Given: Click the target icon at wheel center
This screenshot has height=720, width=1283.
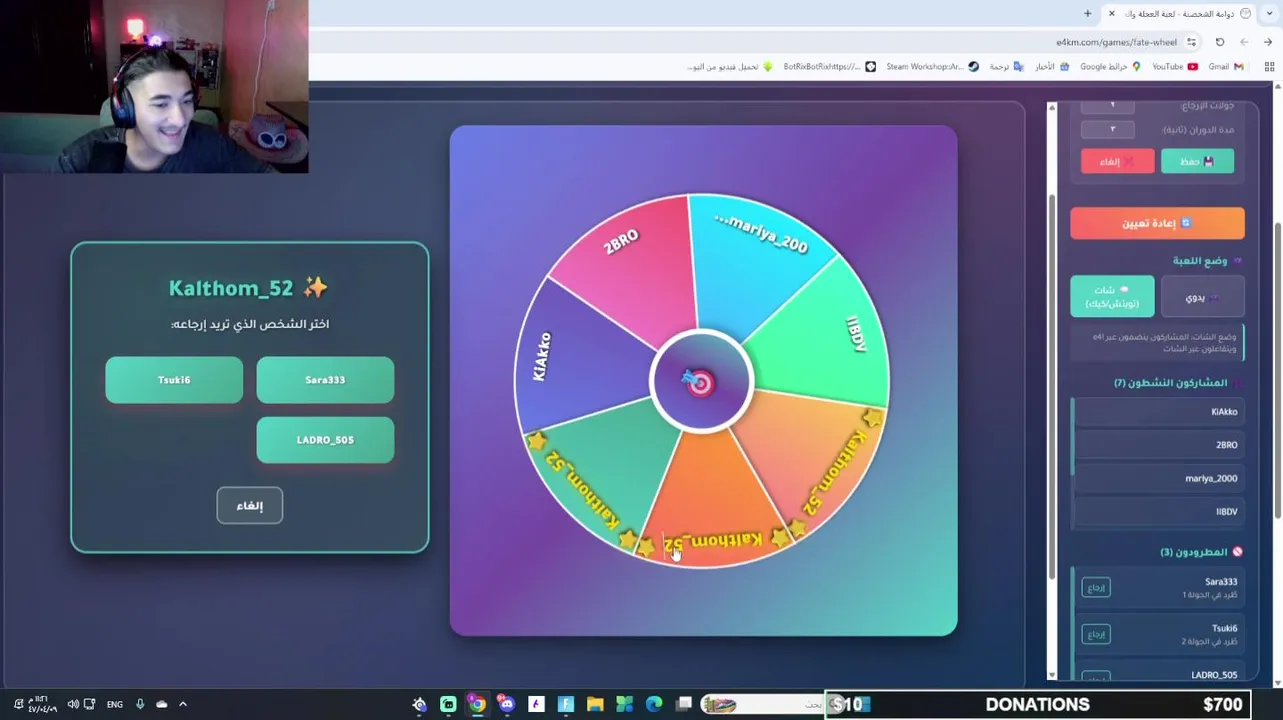Looking at the screenshot, I should pos(700,382).
